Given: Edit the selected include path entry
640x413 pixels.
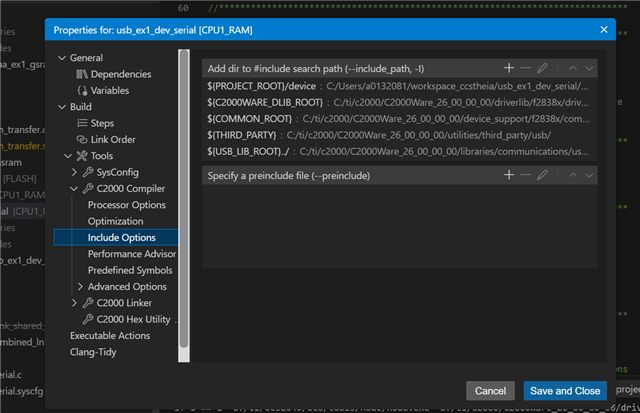Looking at the screenshot, I should (542, 68).
